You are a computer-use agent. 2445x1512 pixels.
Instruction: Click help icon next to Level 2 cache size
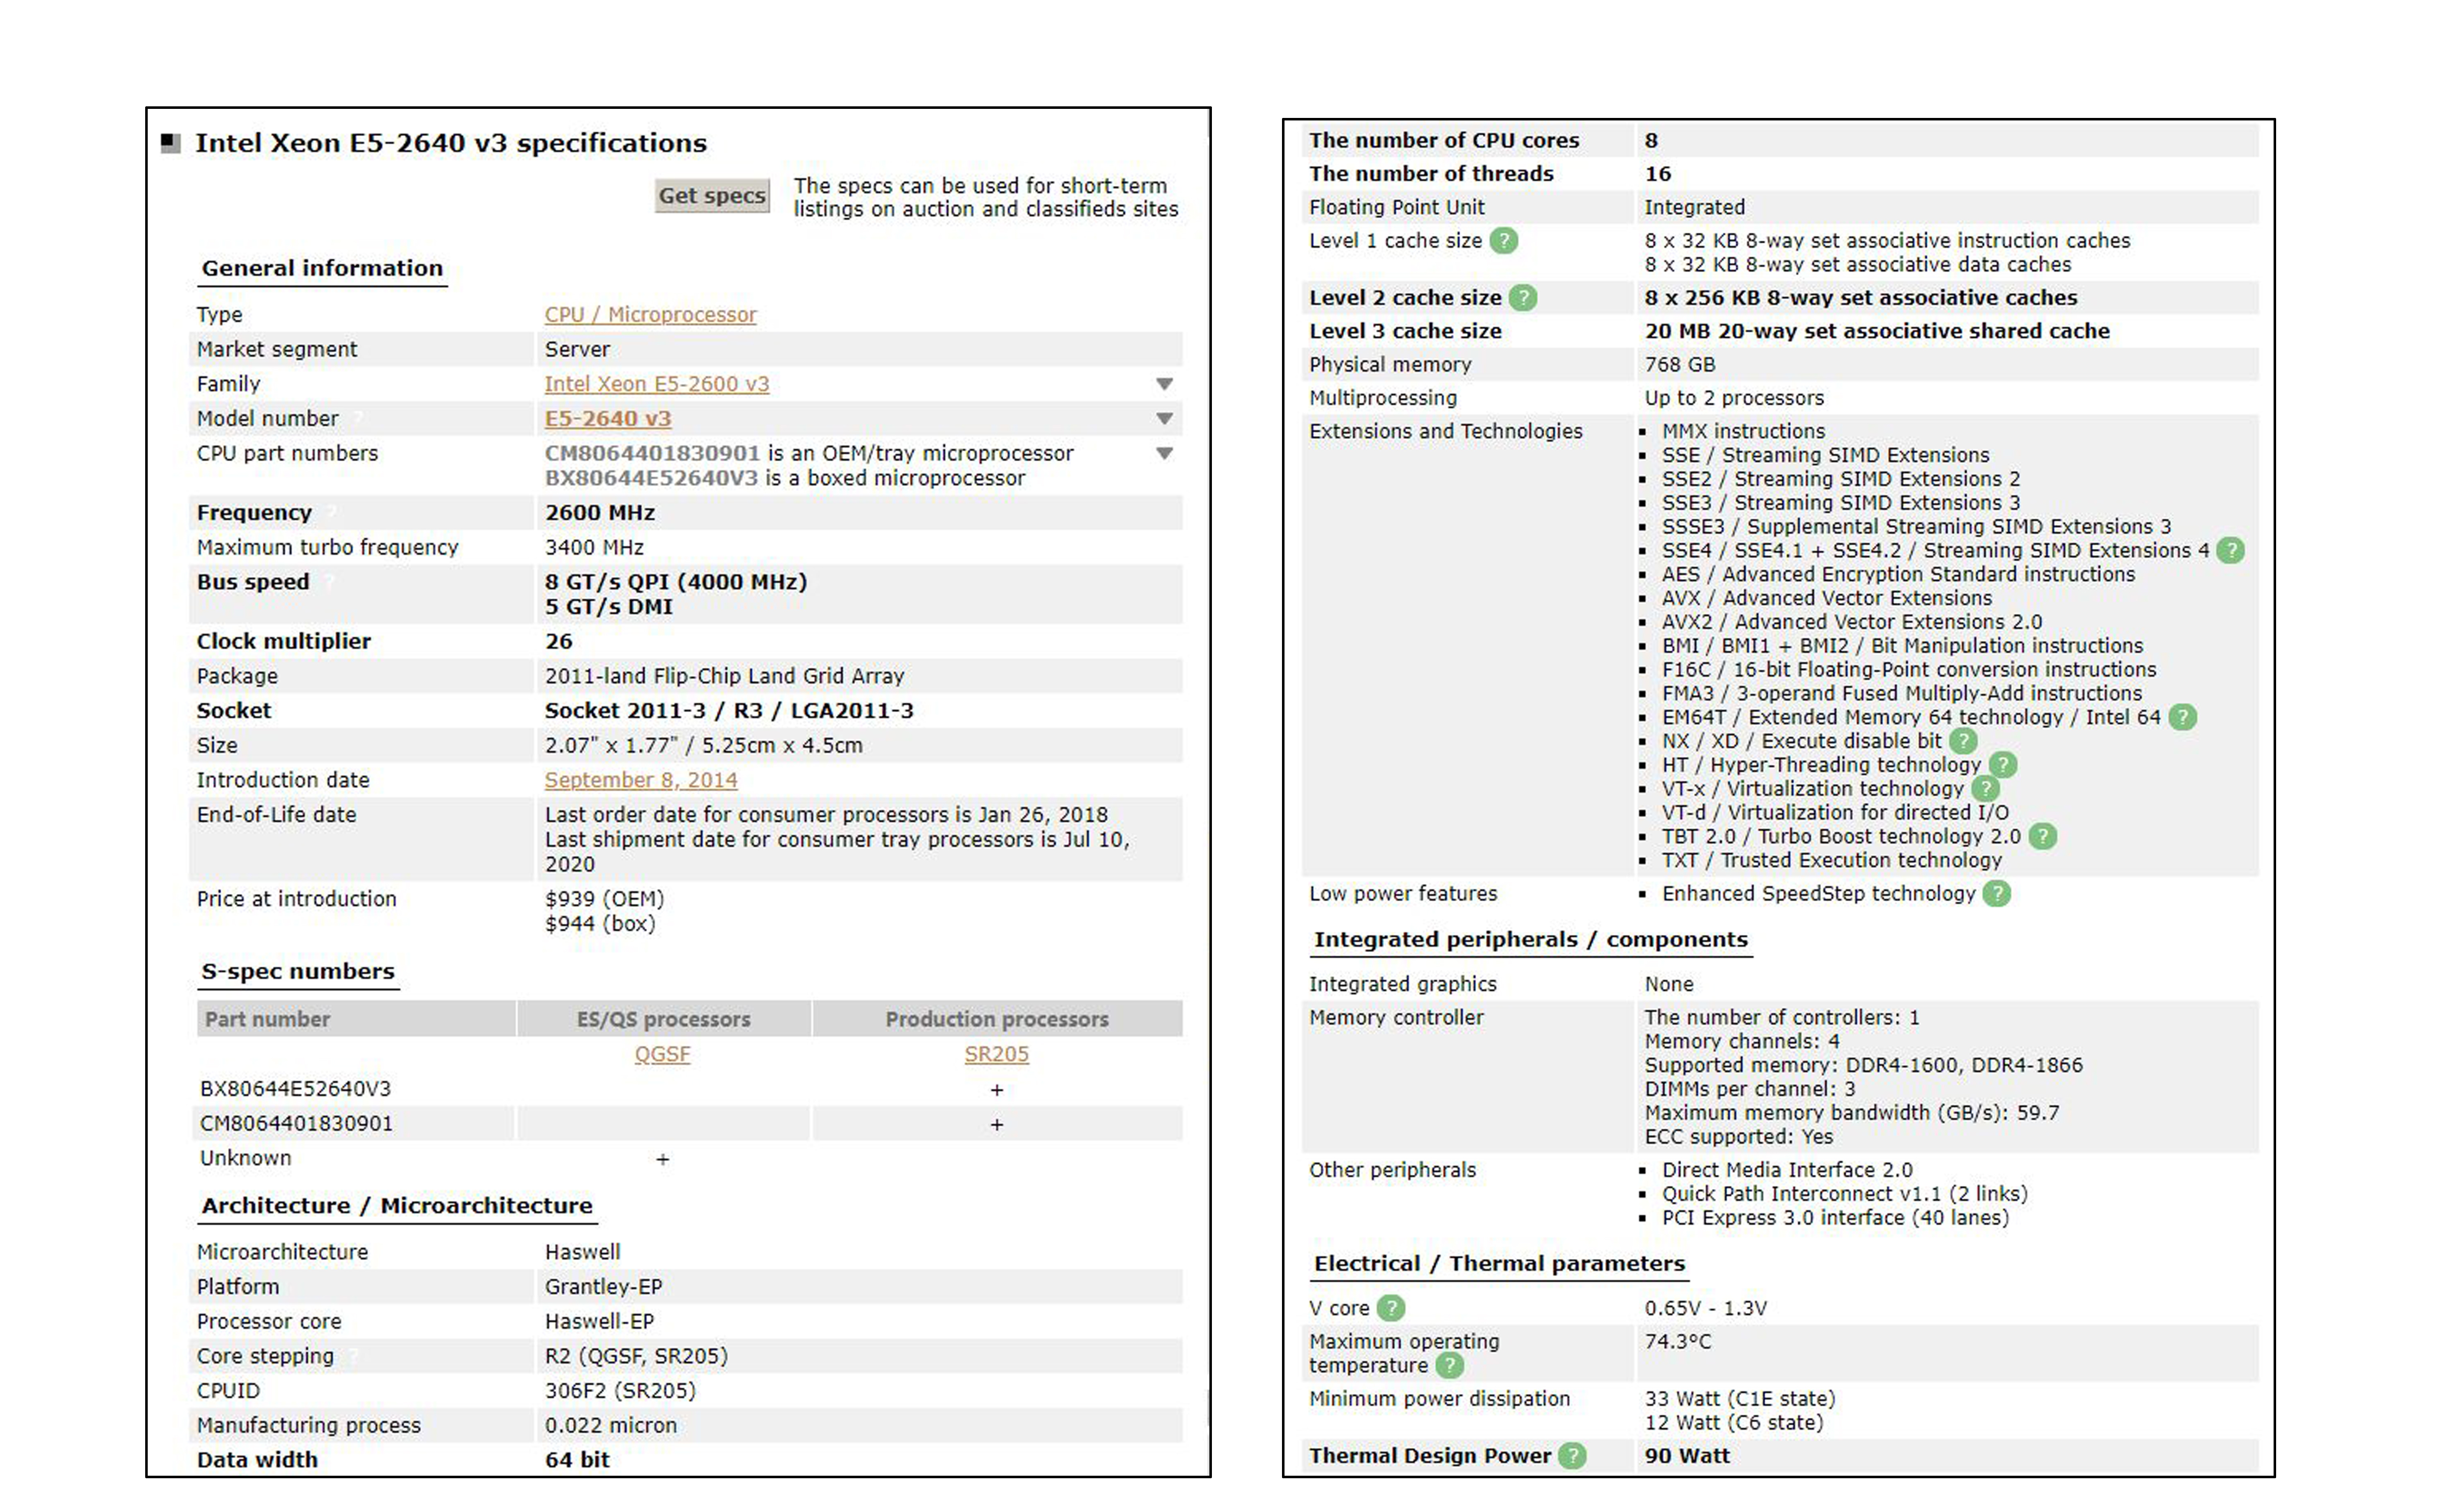point(1522,298)
